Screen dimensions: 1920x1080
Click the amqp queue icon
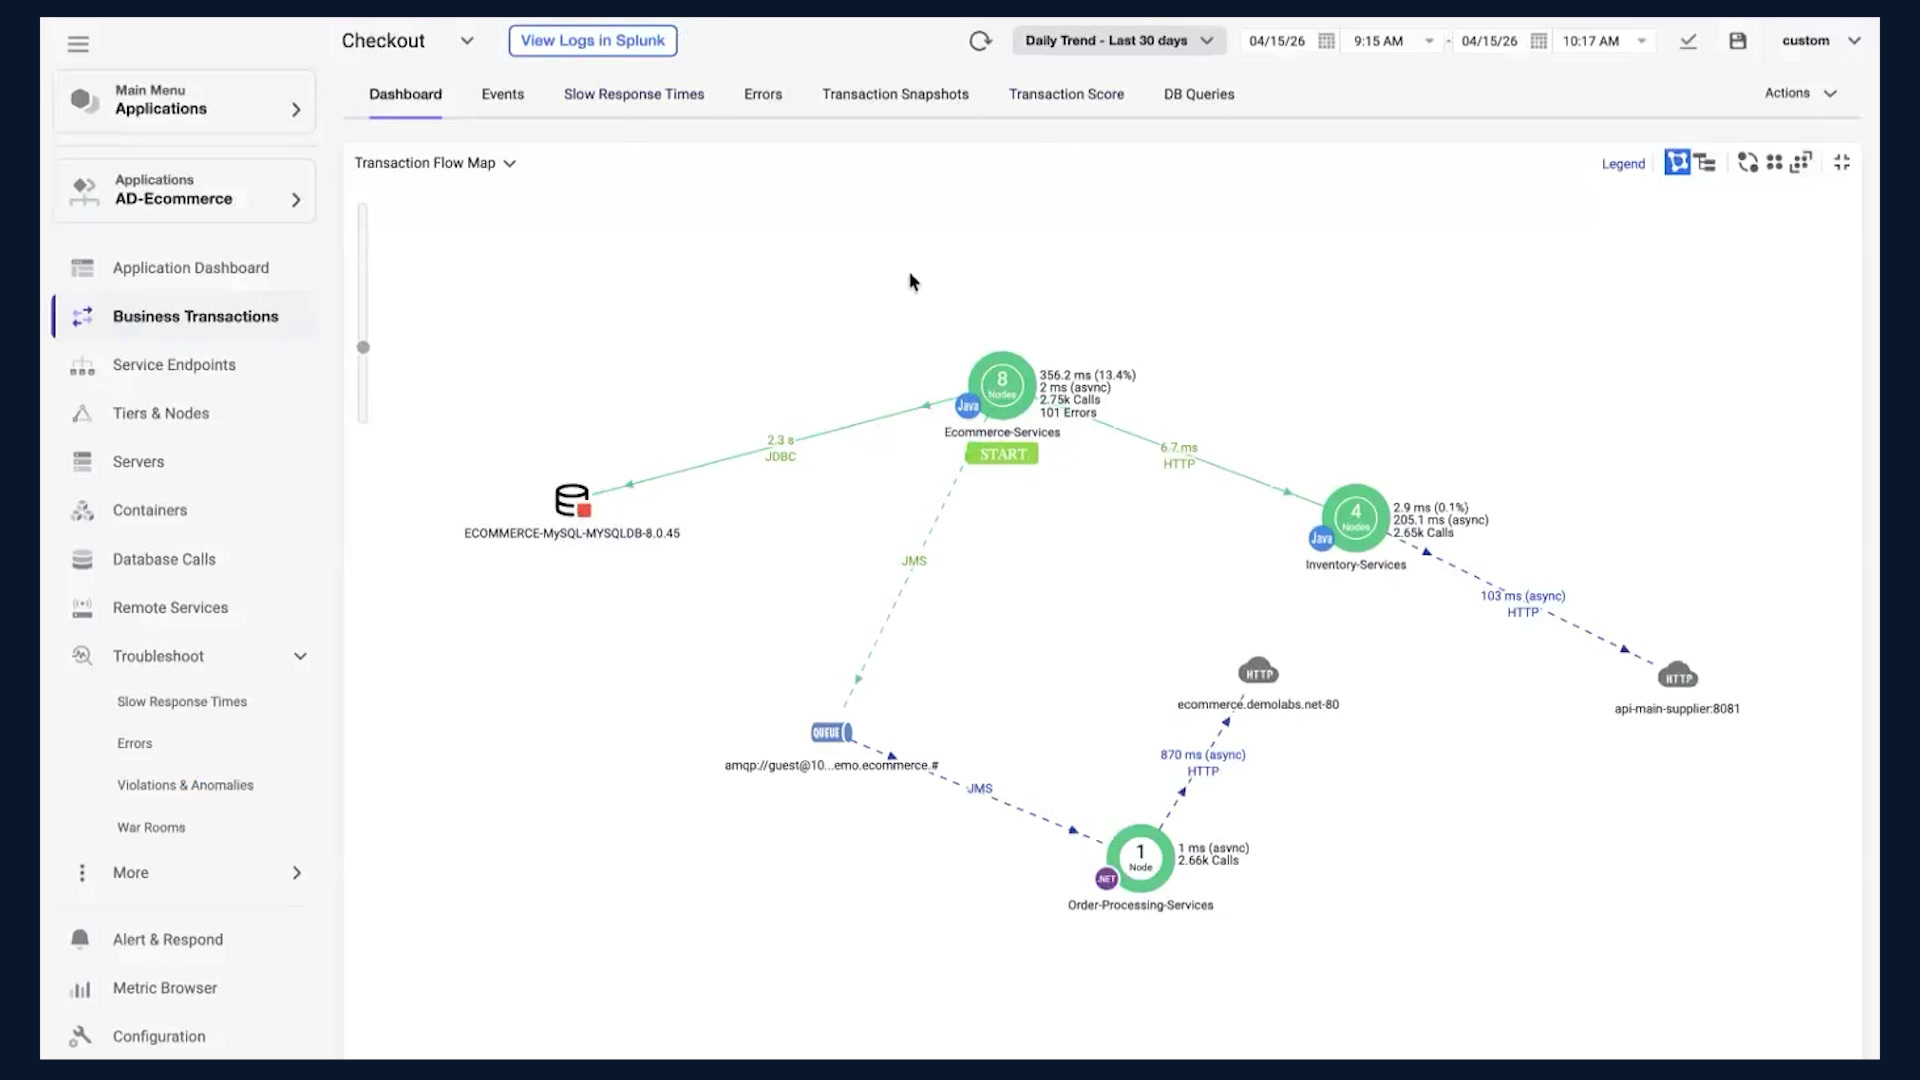coord(832,733)
